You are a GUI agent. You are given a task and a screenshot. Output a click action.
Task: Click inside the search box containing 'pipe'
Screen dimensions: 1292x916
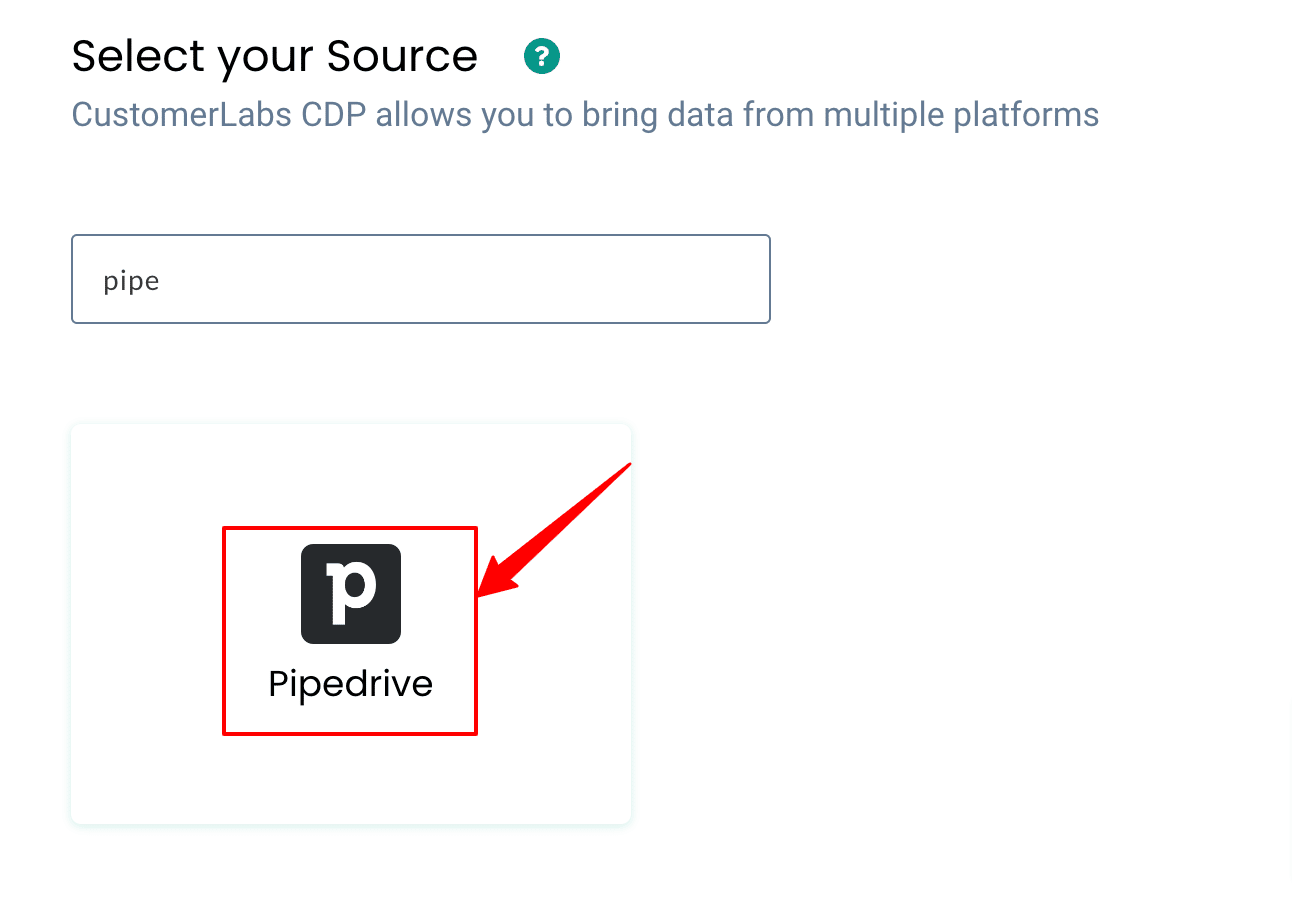pyautogui.click(x=420, y=279)
